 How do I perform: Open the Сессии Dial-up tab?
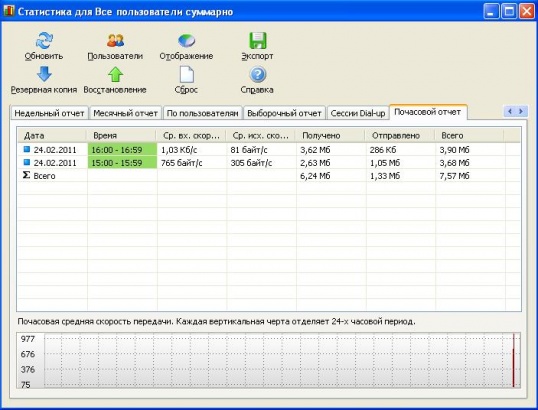pos(358,113)
